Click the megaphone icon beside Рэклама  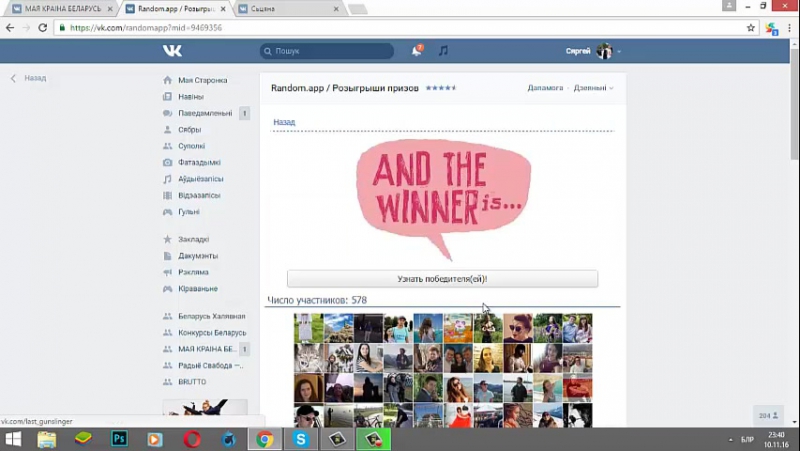tap(167, 272)
